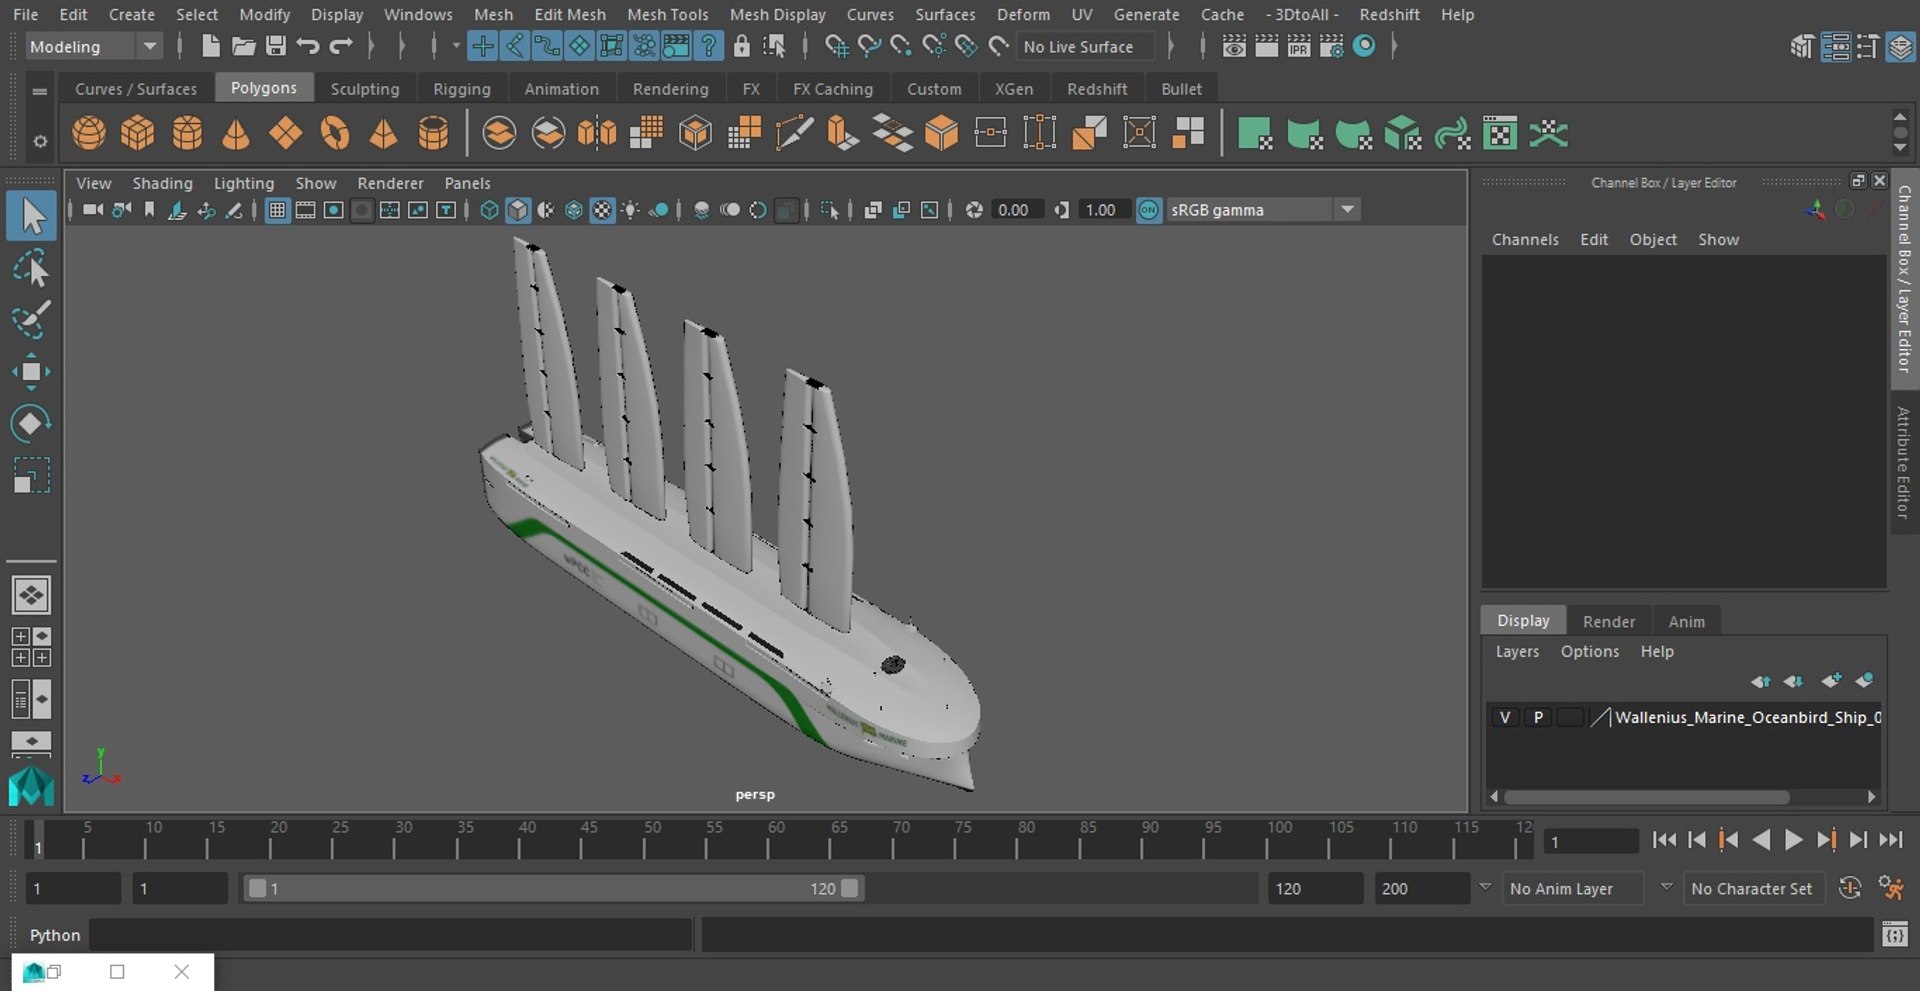Click the Multi-Cut knife shelf icon

(793, 133)
